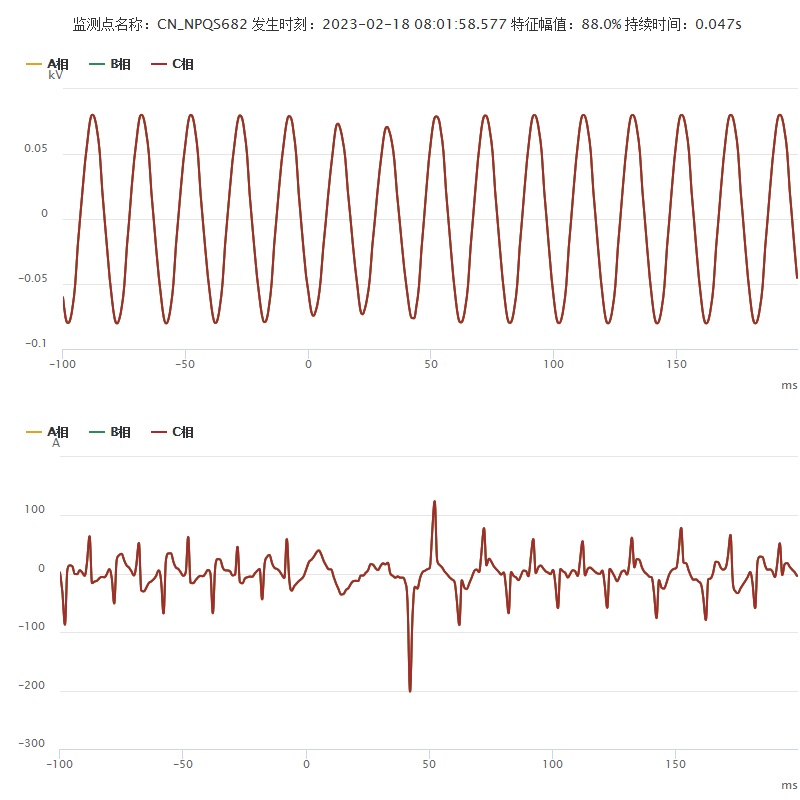The height and width of the screenshot is (800, 800).
Task: Select the monitoring point name CN_NPQS682 in the title
Action: [202, 23]
